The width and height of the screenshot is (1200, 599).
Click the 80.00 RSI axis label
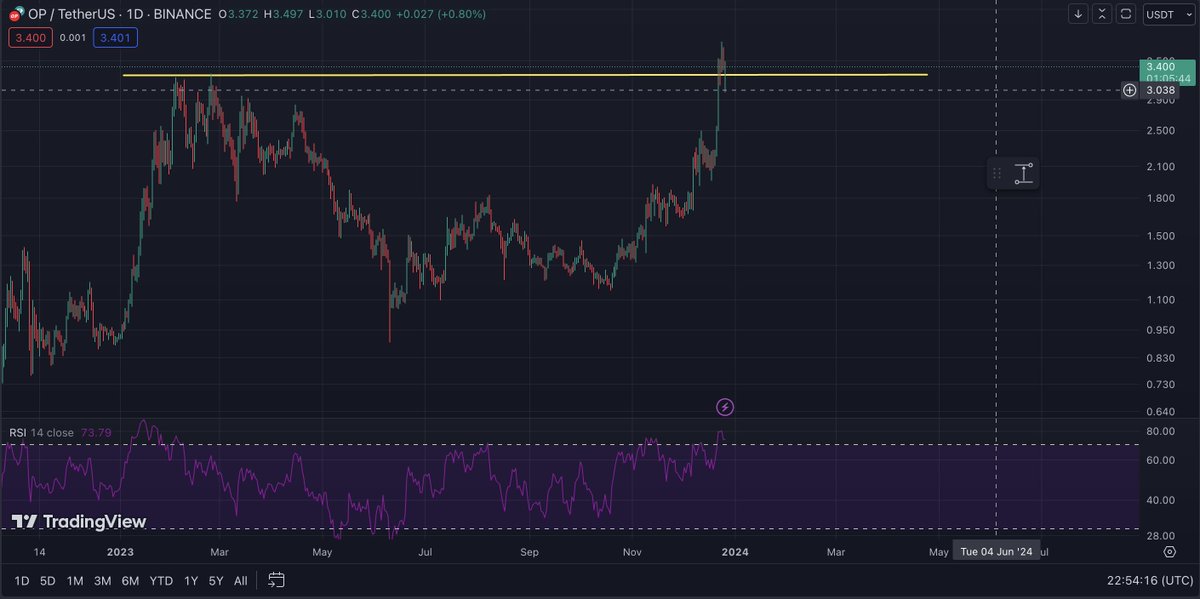[1161, 432]
